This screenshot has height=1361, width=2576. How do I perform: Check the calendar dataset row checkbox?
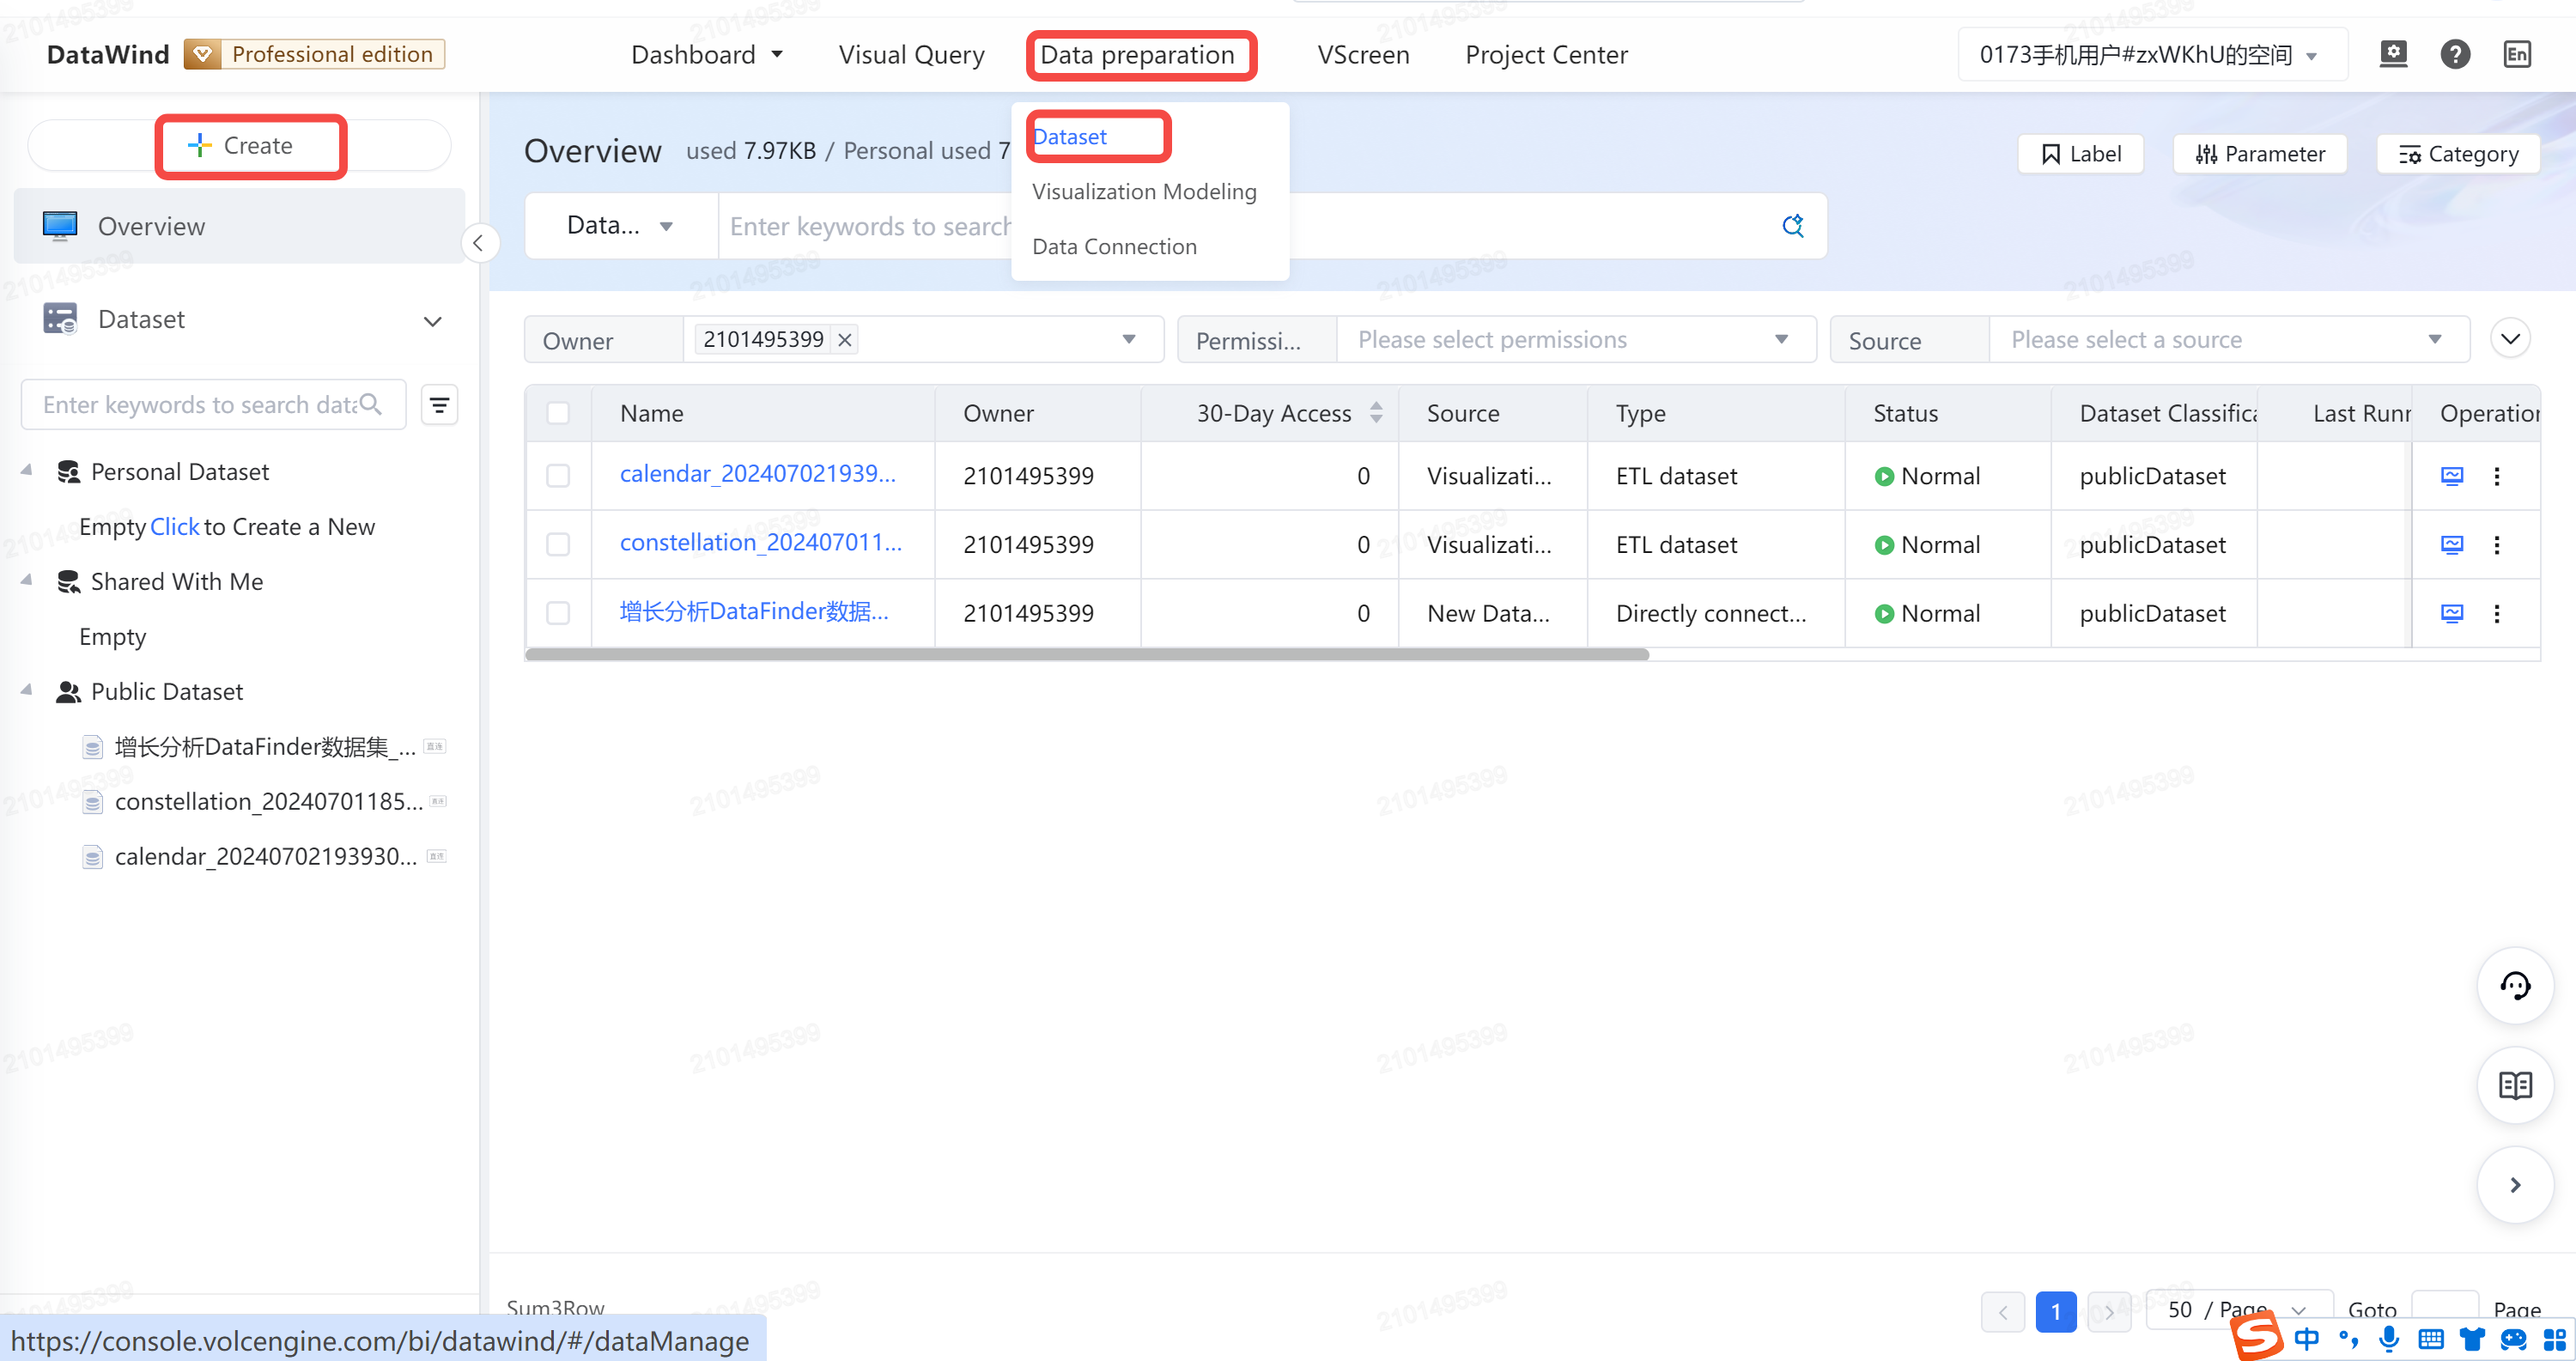tap(558, 476)
